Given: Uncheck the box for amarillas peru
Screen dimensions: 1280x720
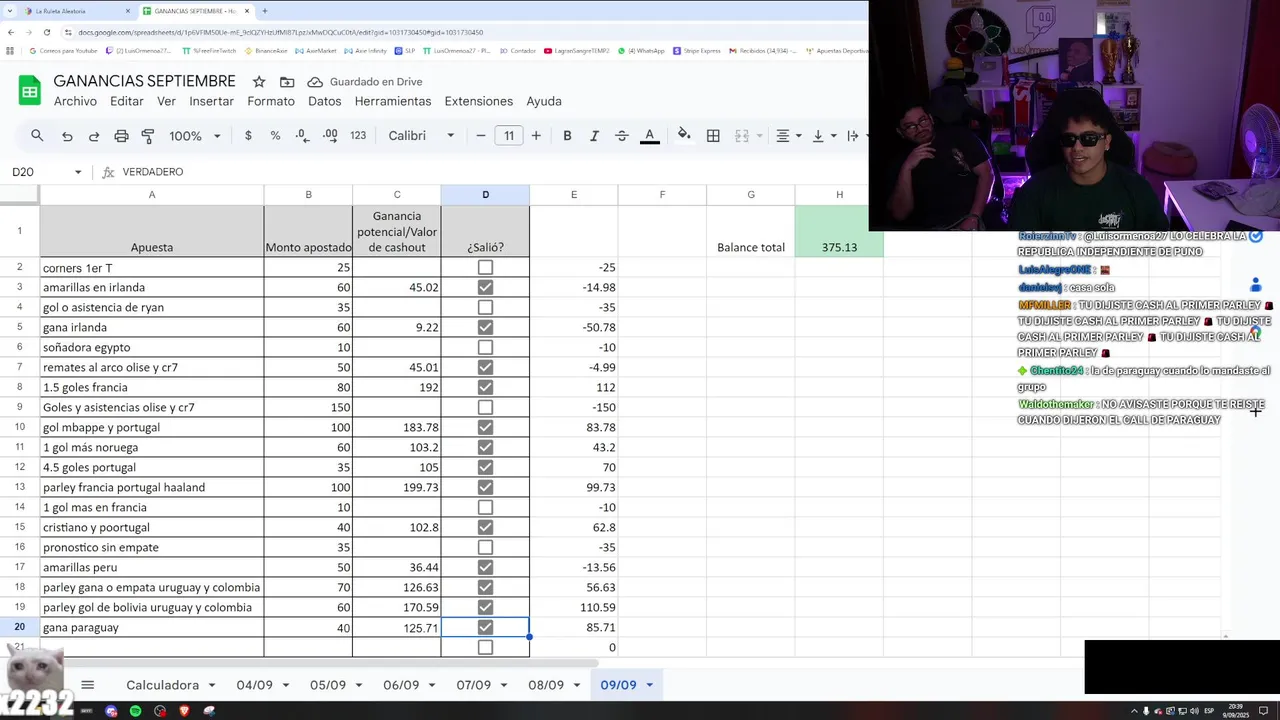Looking at the screenshot, I should pos(485,567).
